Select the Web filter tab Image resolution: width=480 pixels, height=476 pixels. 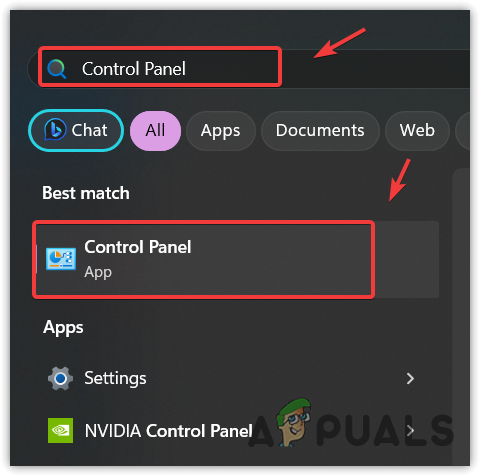tap(417, 130)
